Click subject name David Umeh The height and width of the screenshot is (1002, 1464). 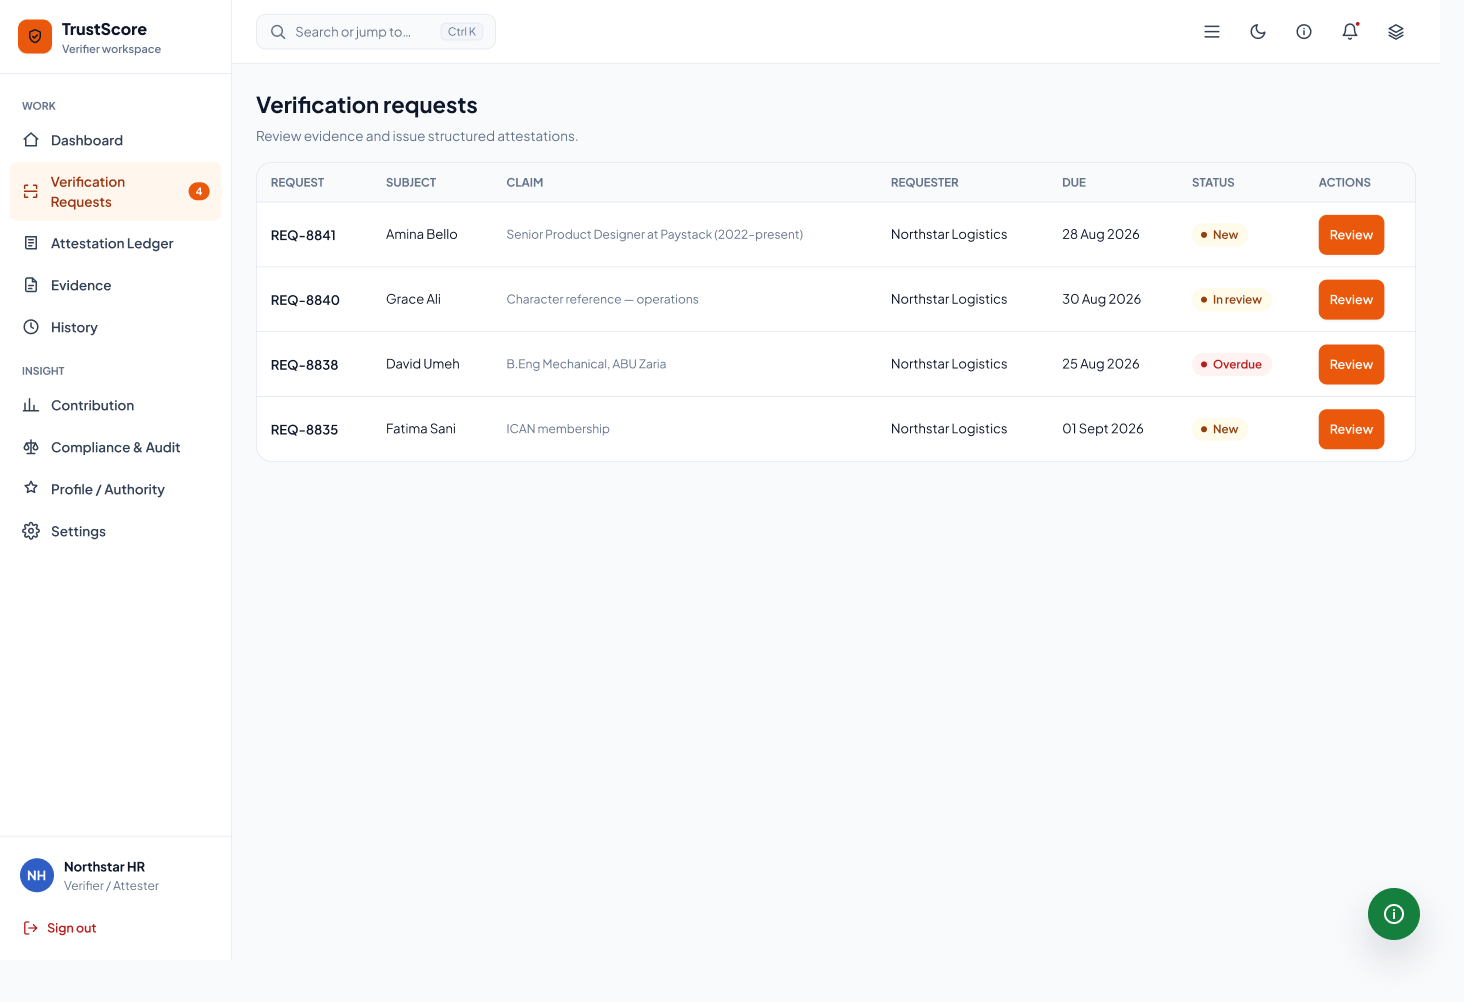tap(423, 364)
